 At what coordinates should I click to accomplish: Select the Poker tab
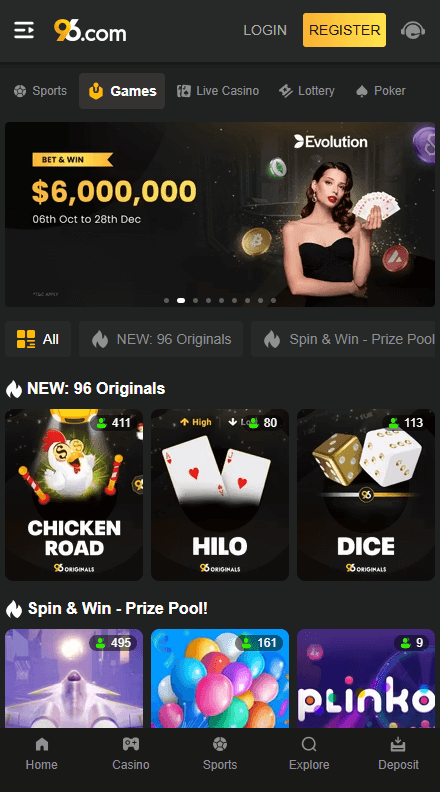pos(381,91)
